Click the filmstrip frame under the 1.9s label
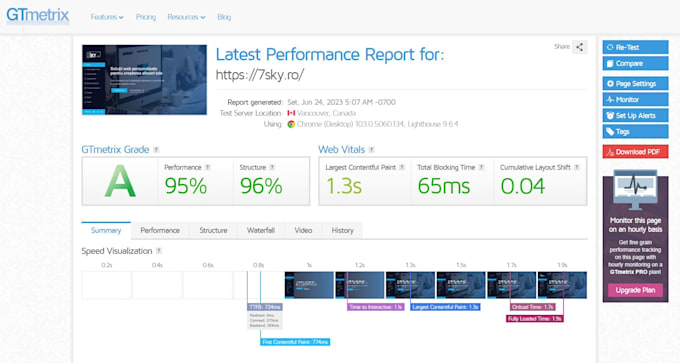The height and width of the screenshot is (363, 680). (562, 285)
